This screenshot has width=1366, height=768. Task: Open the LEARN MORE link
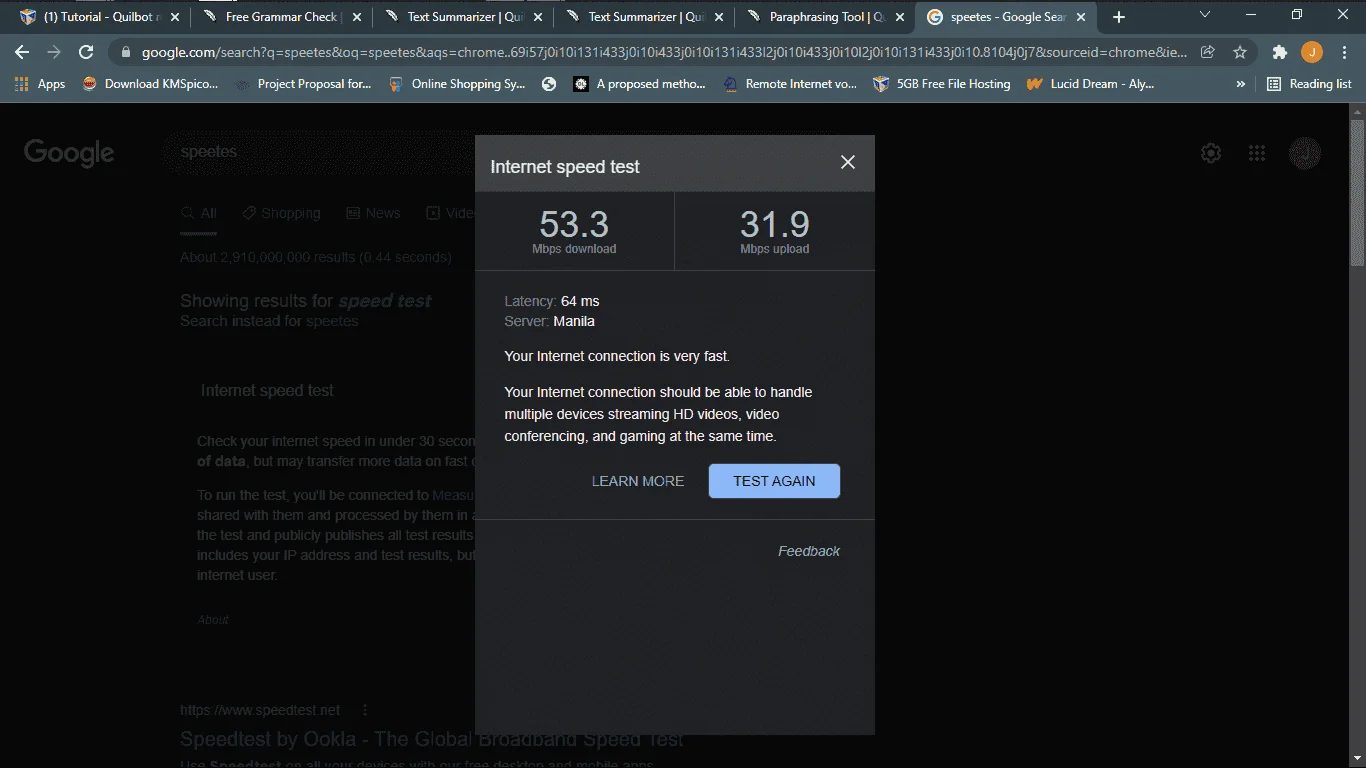coord(638,481)
